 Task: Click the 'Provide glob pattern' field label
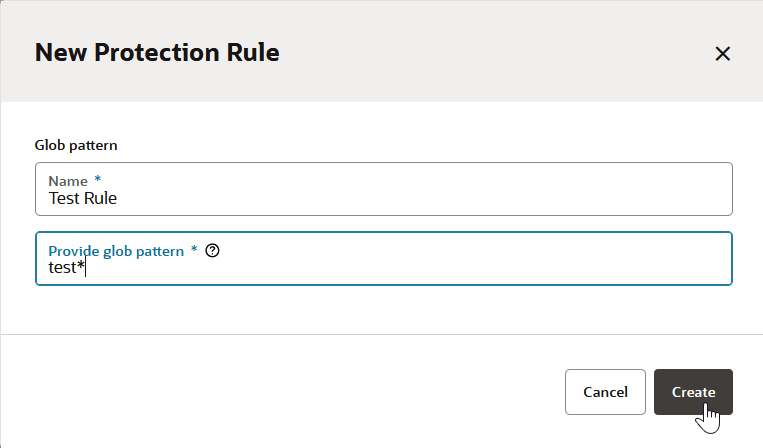[116, 251]
